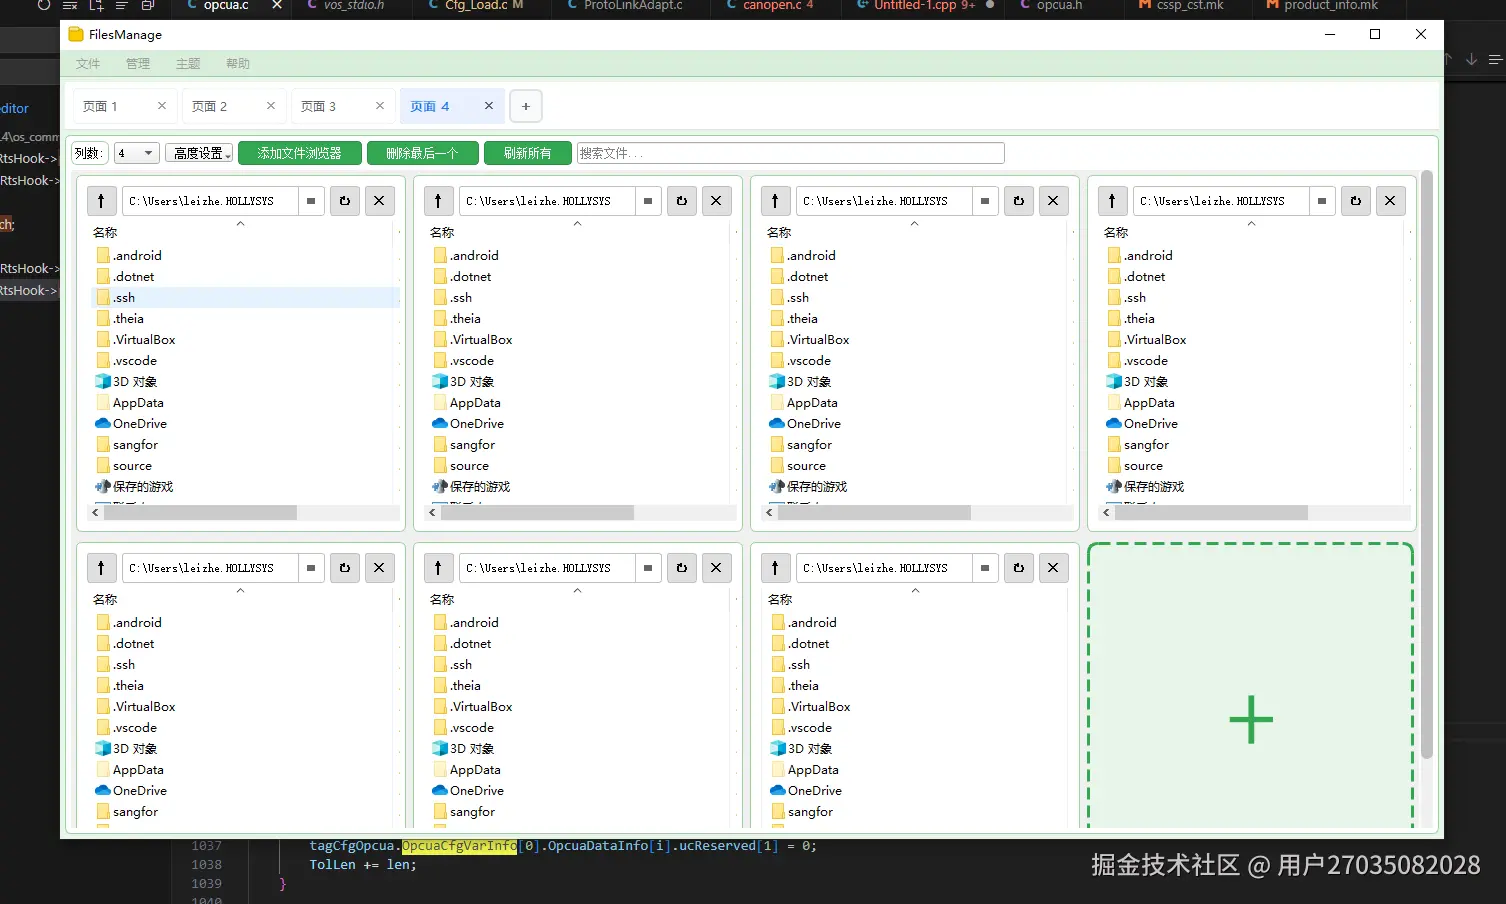Open Untitled-1.cpp tab in background editor
This screenshot has width=1506, height=904.
coord(915,6)
